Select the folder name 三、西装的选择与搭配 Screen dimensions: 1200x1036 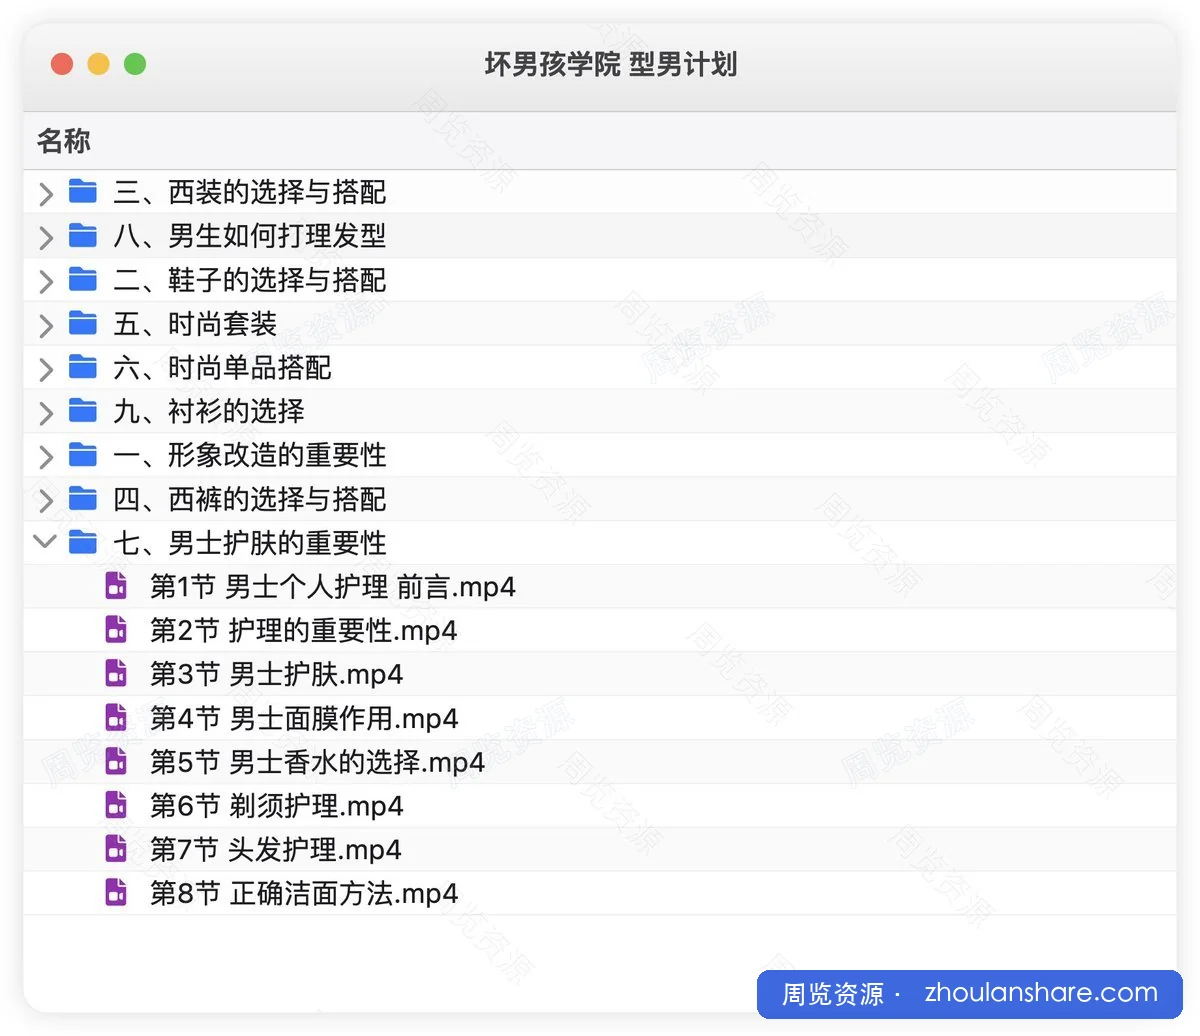pos(250,192)
